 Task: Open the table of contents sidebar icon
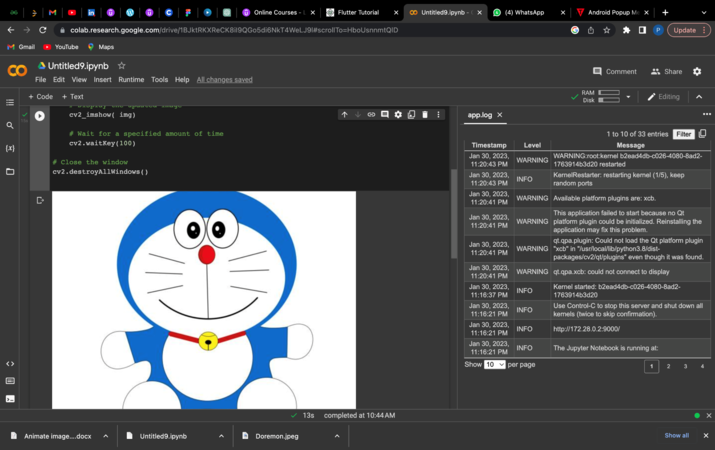(11, 103)
